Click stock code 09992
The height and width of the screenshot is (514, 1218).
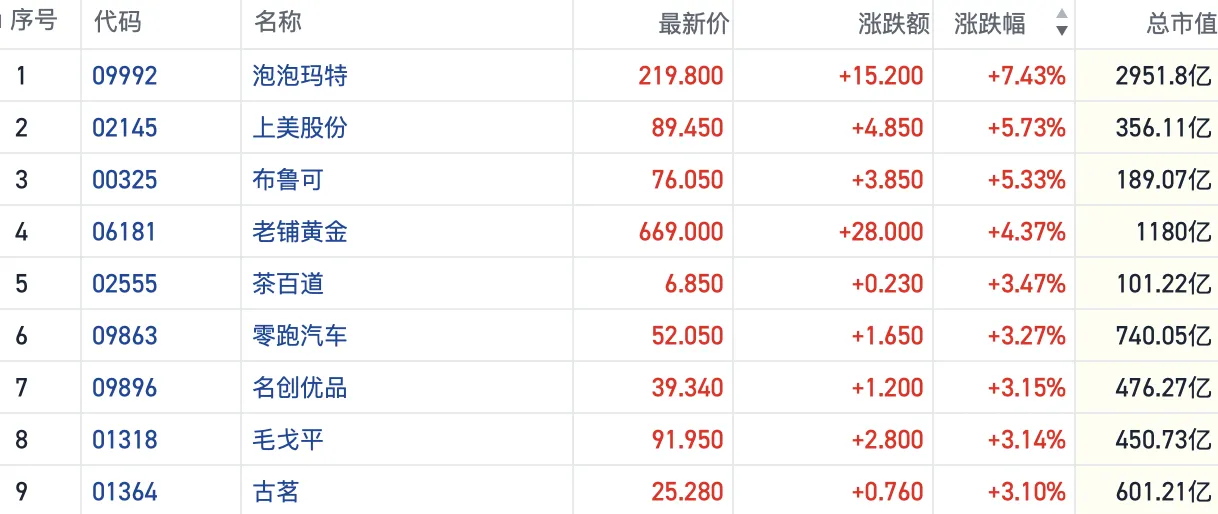125,76
